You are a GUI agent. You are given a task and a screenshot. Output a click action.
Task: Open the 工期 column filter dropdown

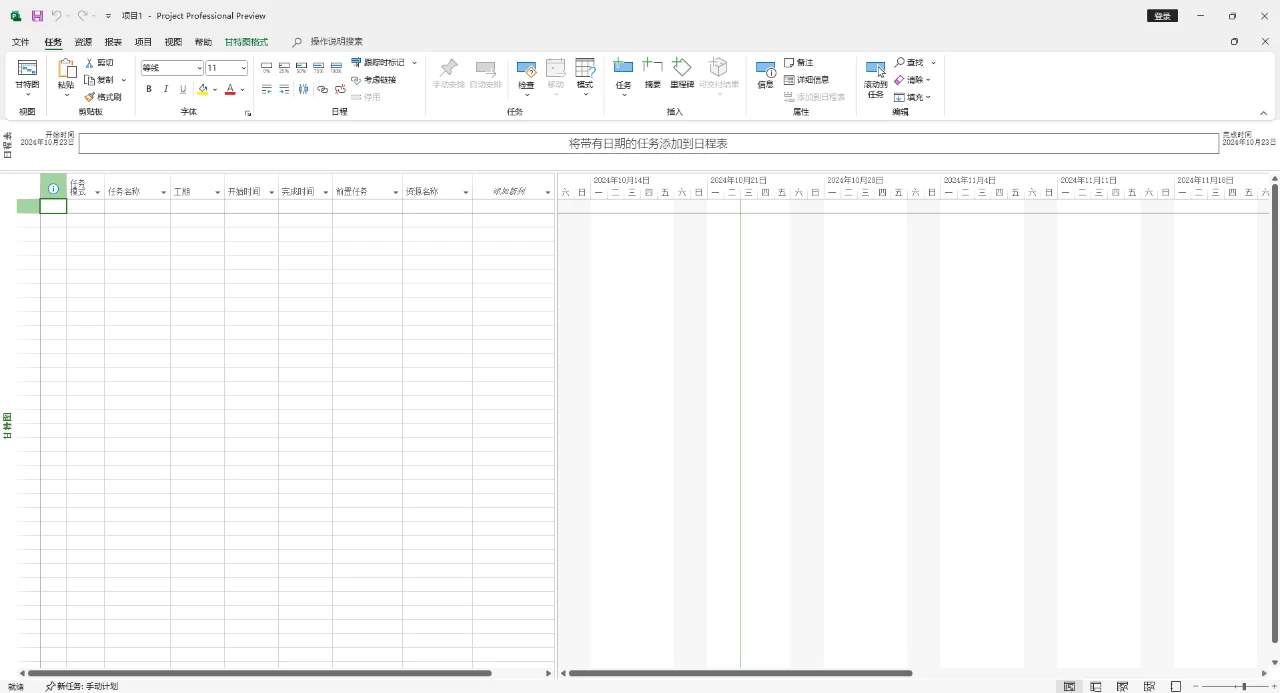[217, 192]
